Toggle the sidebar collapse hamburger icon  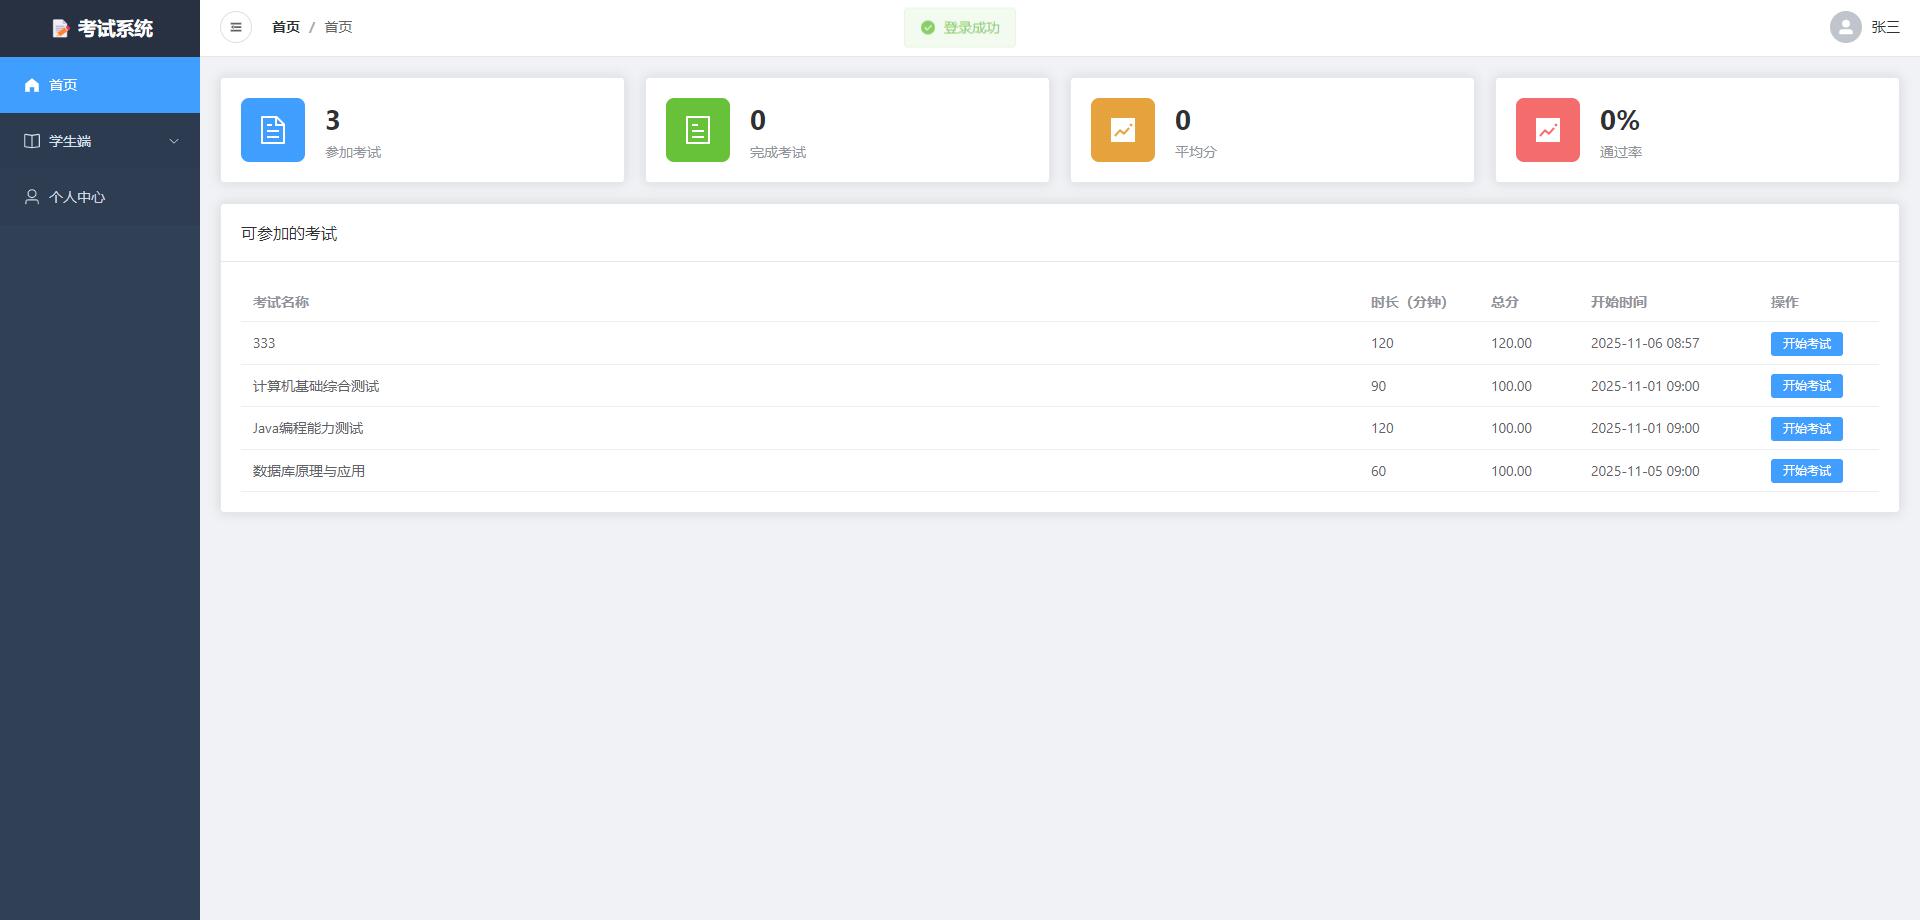236,27
